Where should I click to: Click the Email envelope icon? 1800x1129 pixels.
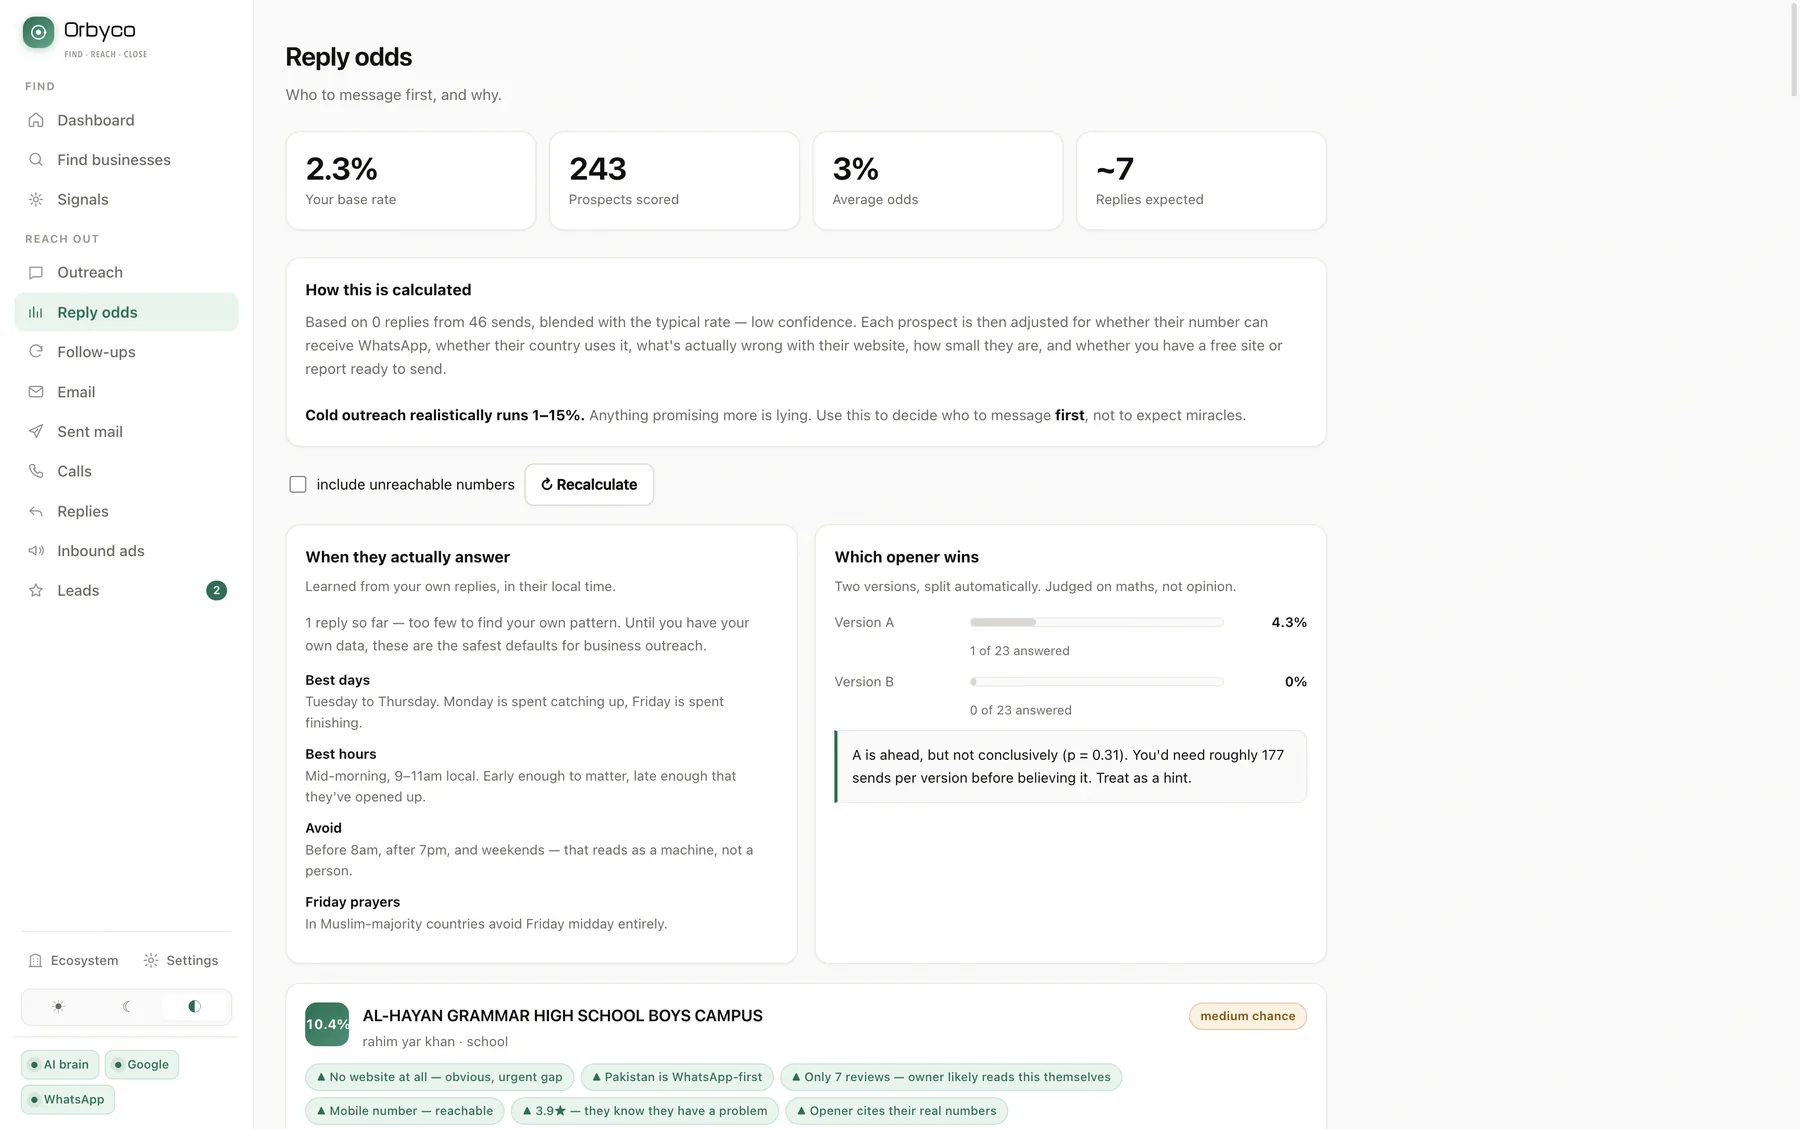tap(36, 392)
